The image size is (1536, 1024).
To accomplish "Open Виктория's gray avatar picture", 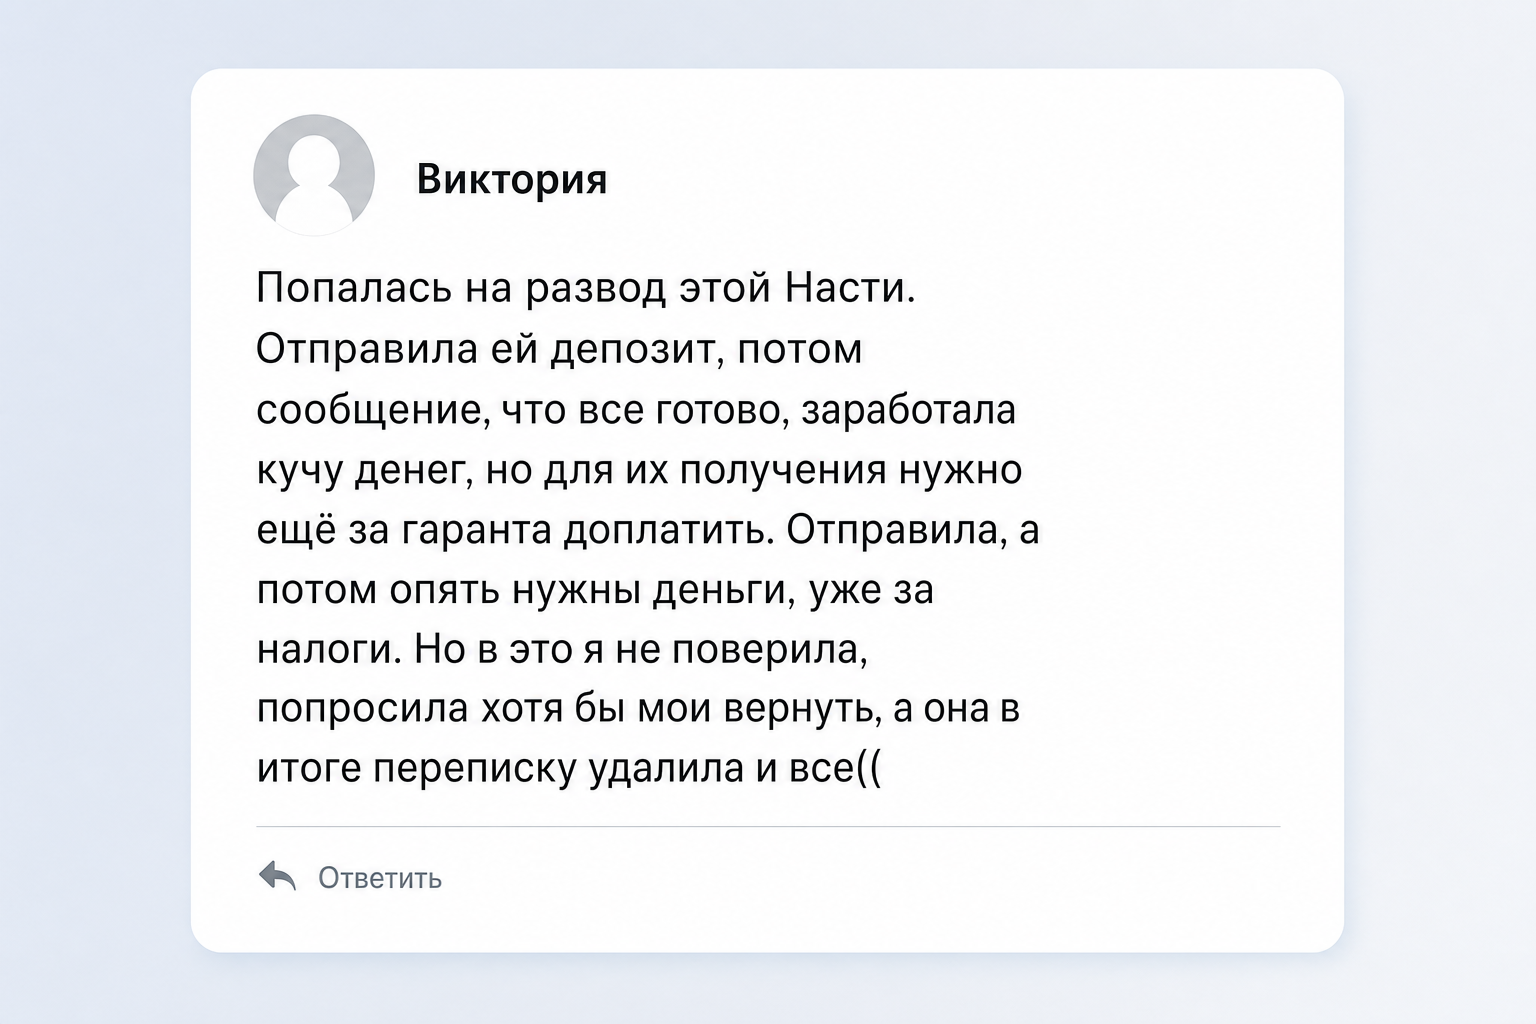I will click(314, 175).
